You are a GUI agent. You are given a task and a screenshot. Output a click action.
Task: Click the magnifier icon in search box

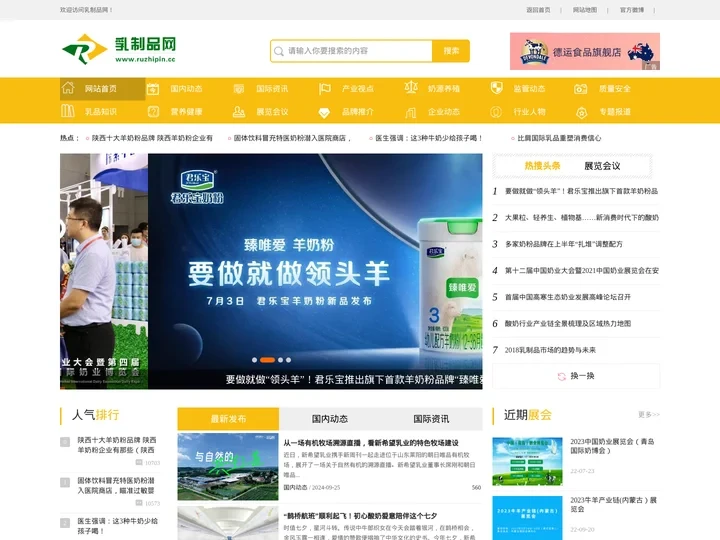279,51
